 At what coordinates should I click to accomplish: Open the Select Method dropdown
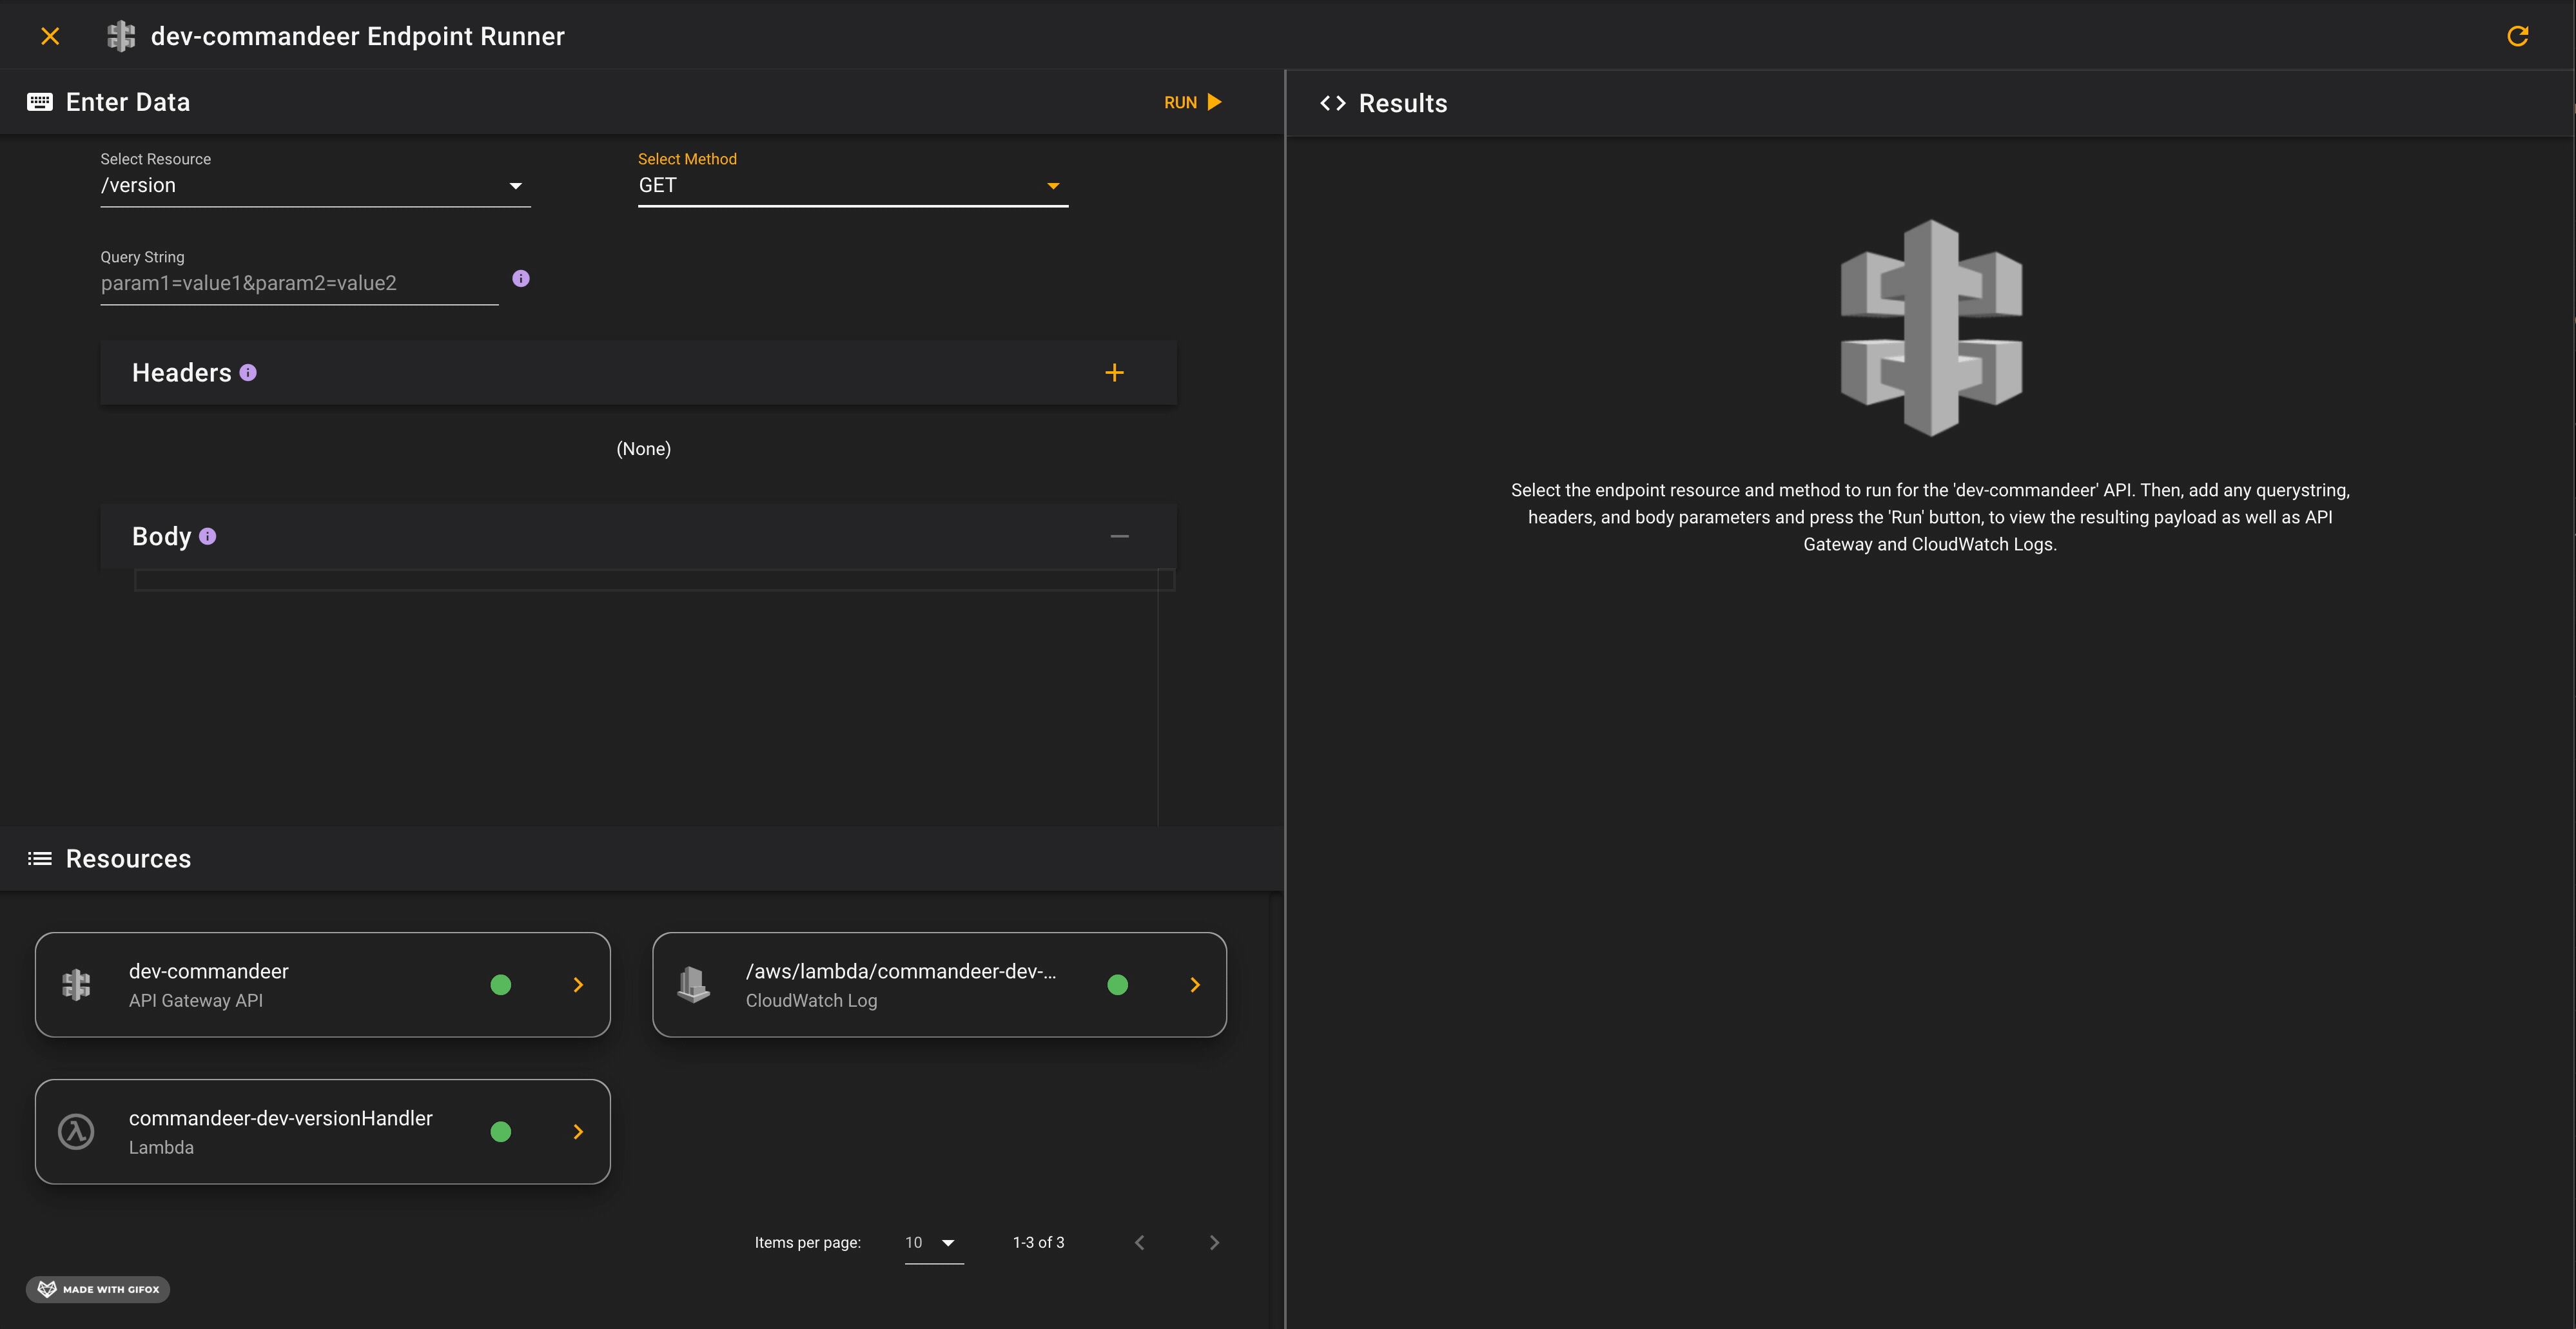pyautogui.click(x=852, y=185)
